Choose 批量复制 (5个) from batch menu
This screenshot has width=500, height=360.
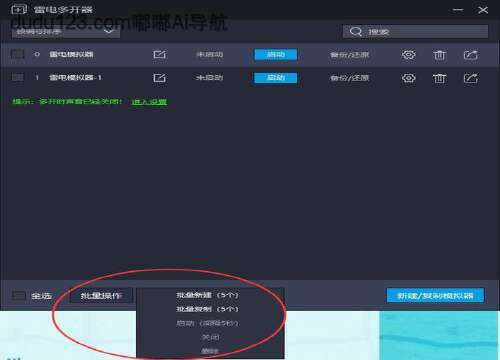(x=207, y=309)
